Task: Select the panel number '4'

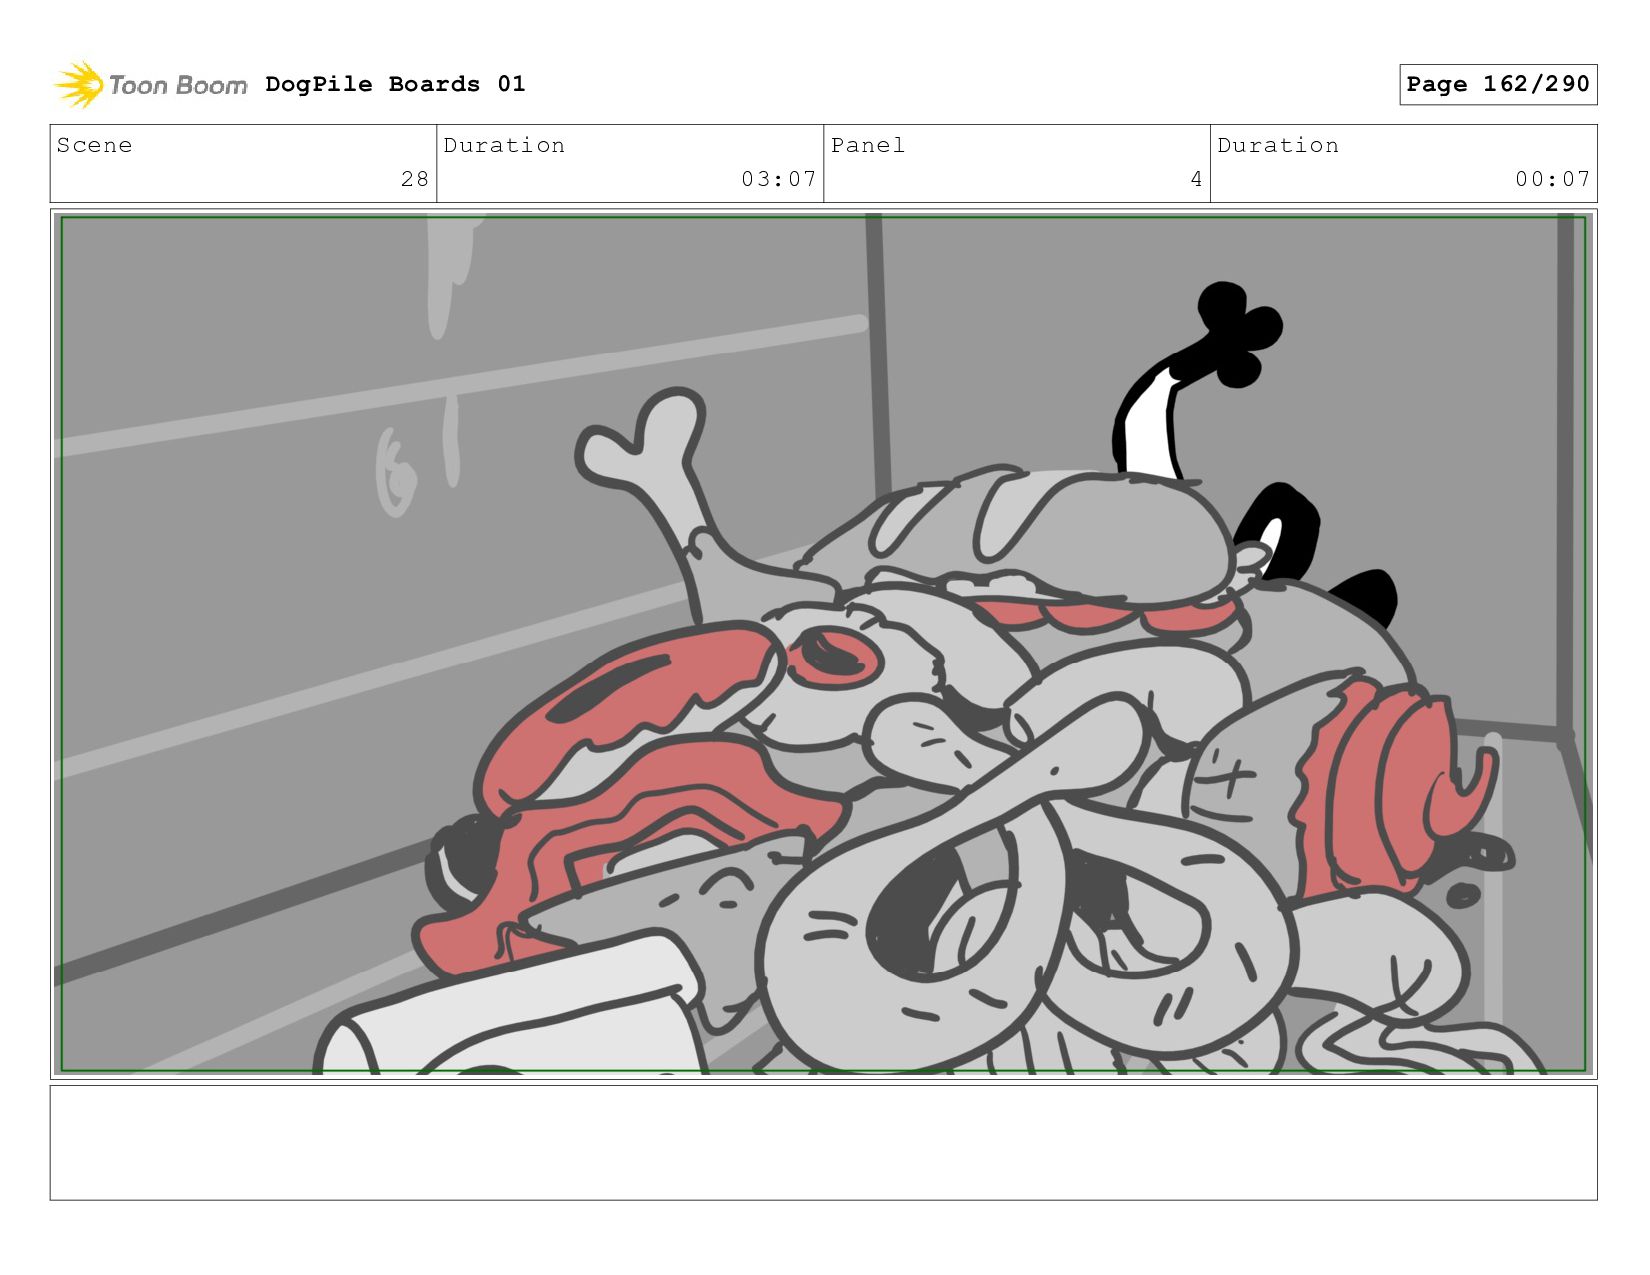Action: pos(1196,179)
